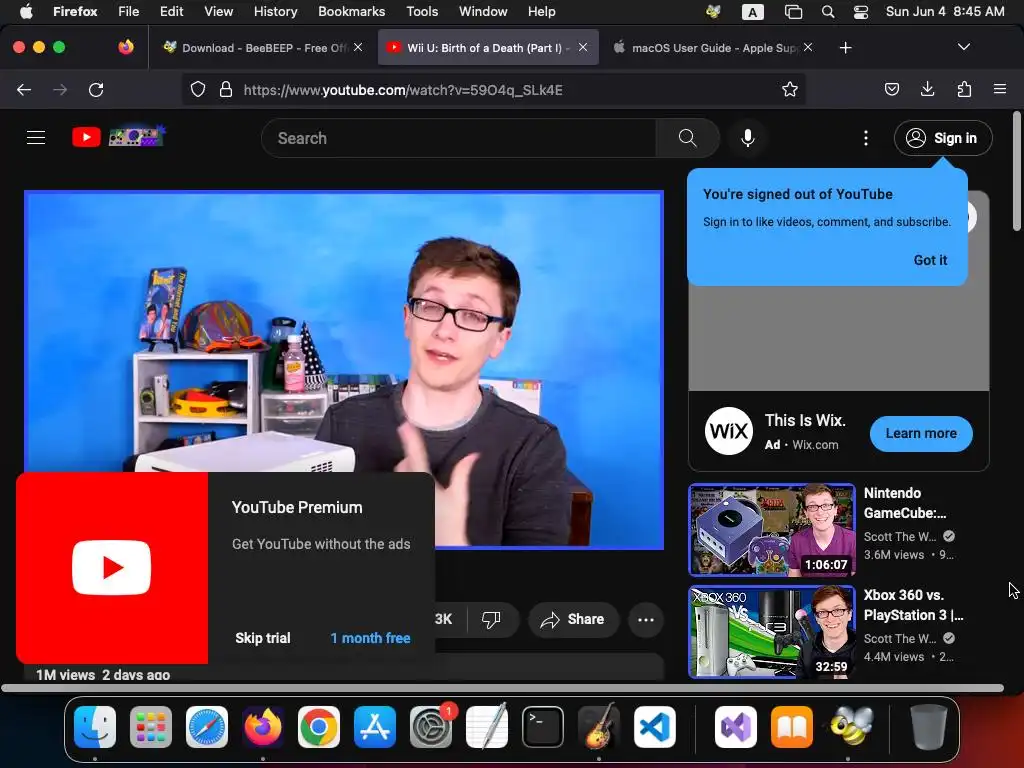Share the video with Share button
Image resolution: width=1024 pixels, height=768 pixels.
(x=573, y=620)
